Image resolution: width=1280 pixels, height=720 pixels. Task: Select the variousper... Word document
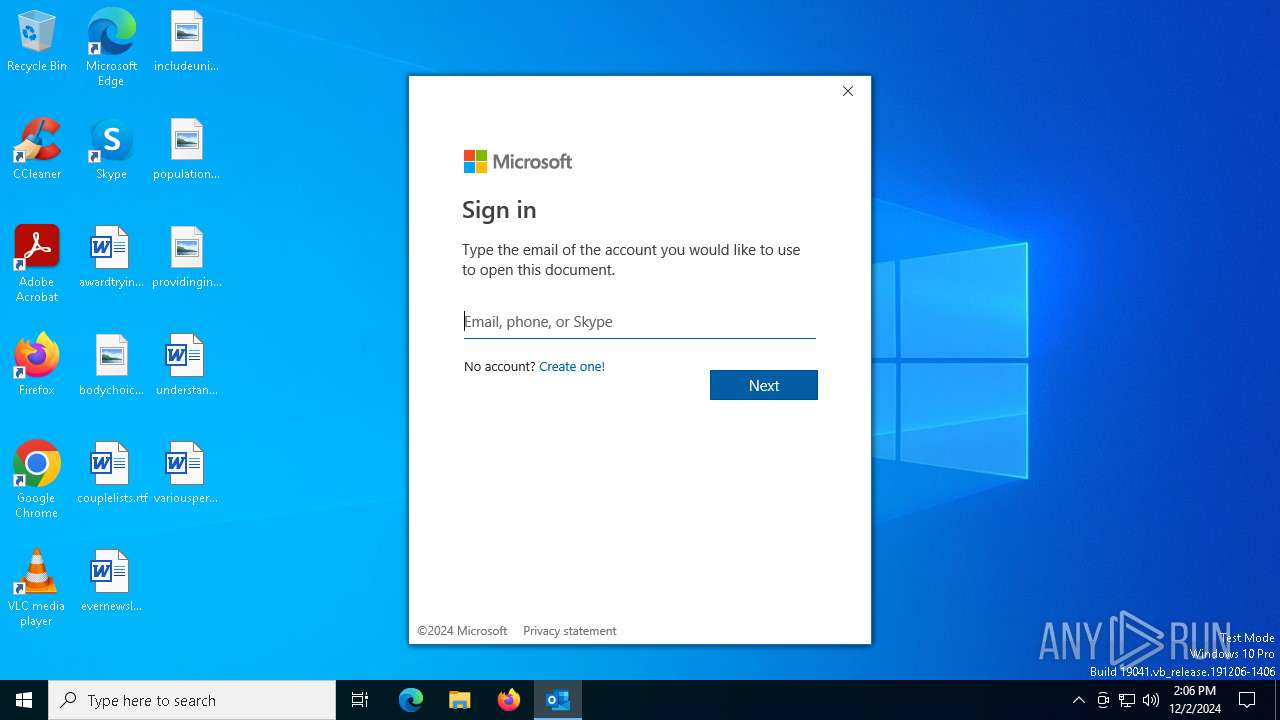coord(186,474)
